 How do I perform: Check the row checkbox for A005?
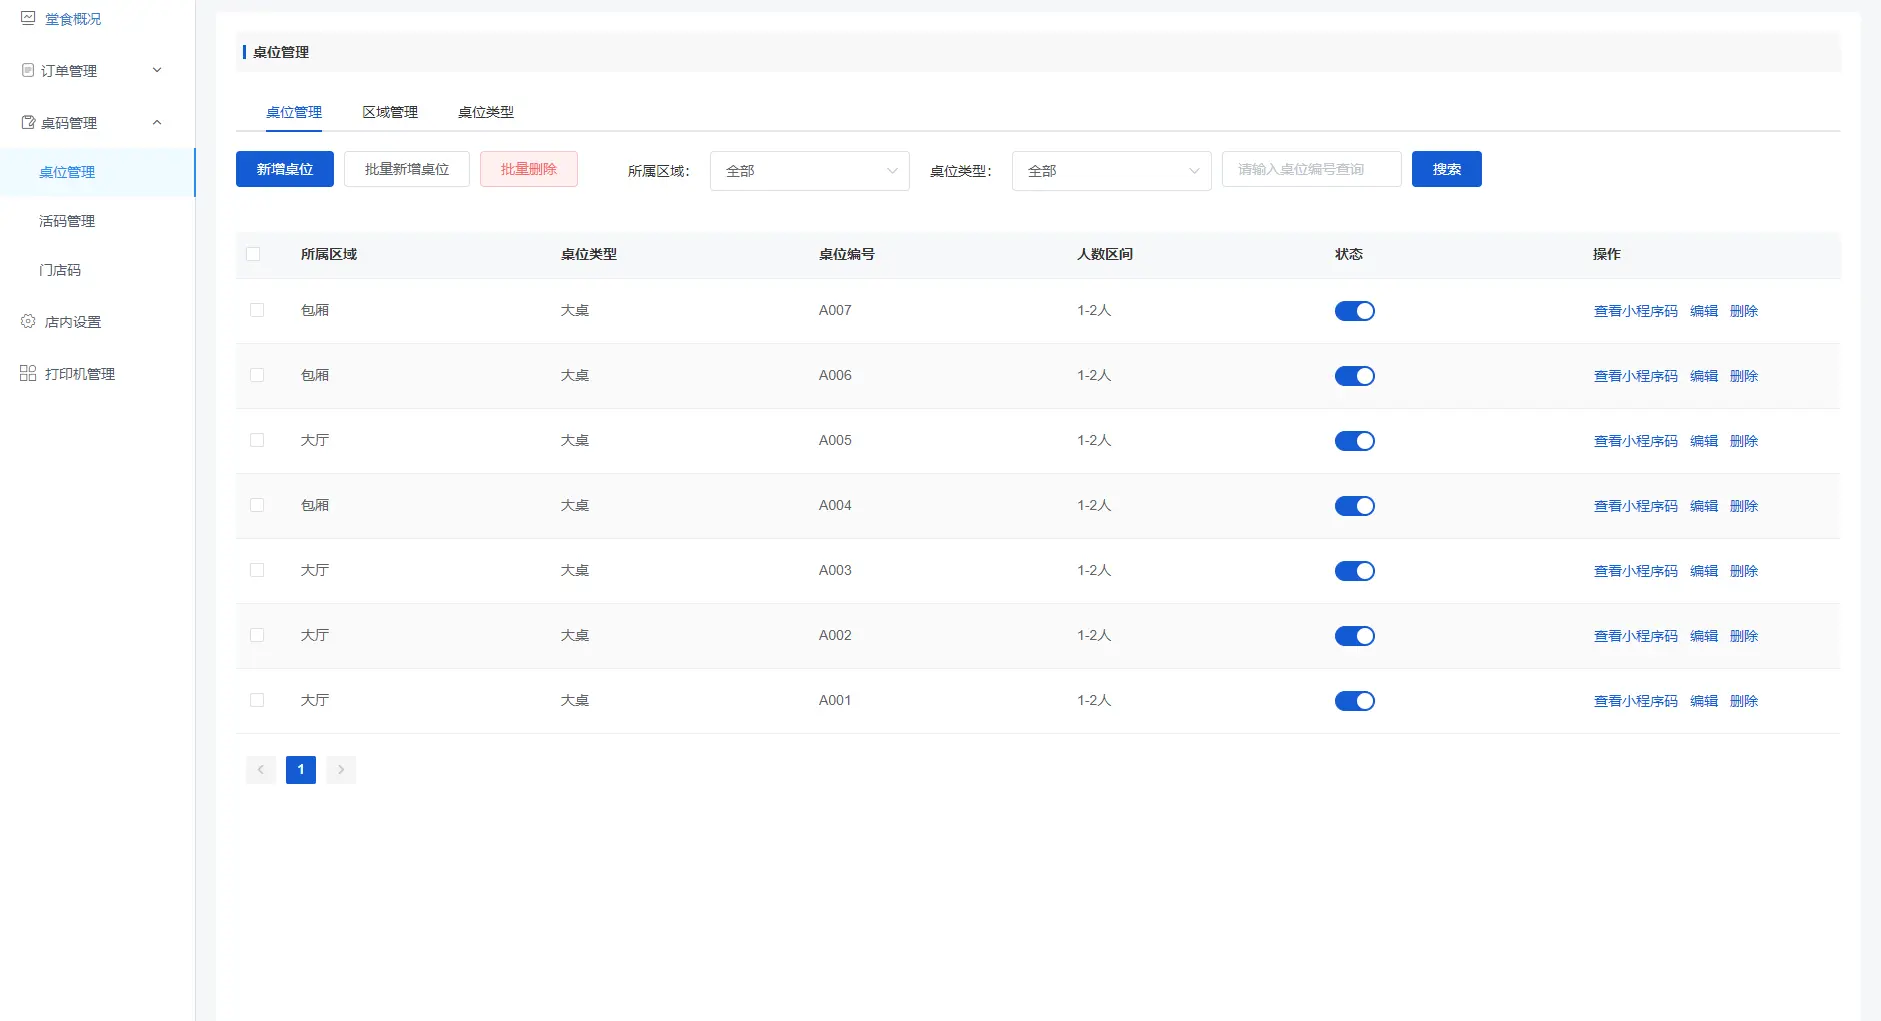pyautogui.click(x=257, y=440)
